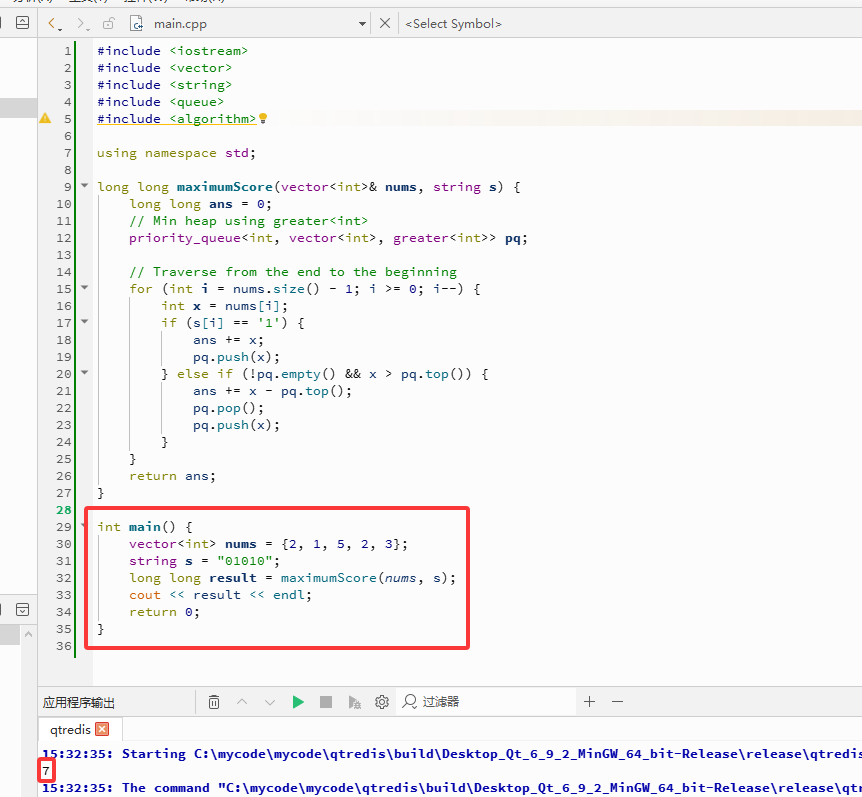Click the '15:32:35: Starting' output line
The height and width of the screenshot is (797, 862).
pyautogui.click(x=452, y=754)
